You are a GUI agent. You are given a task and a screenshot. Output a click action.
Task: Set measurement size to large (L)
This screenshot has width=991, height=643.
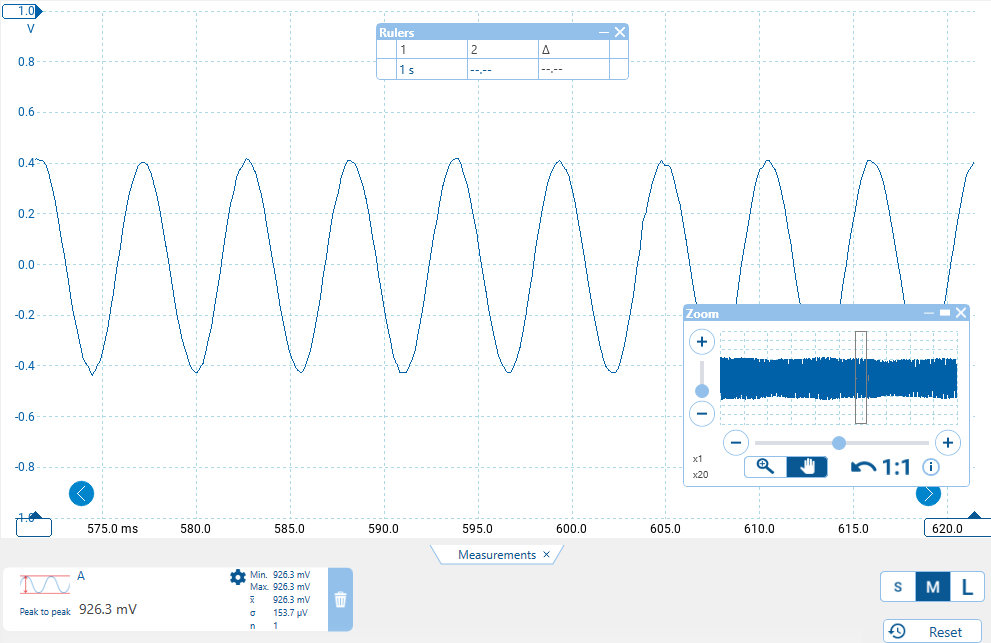point(967,587)
